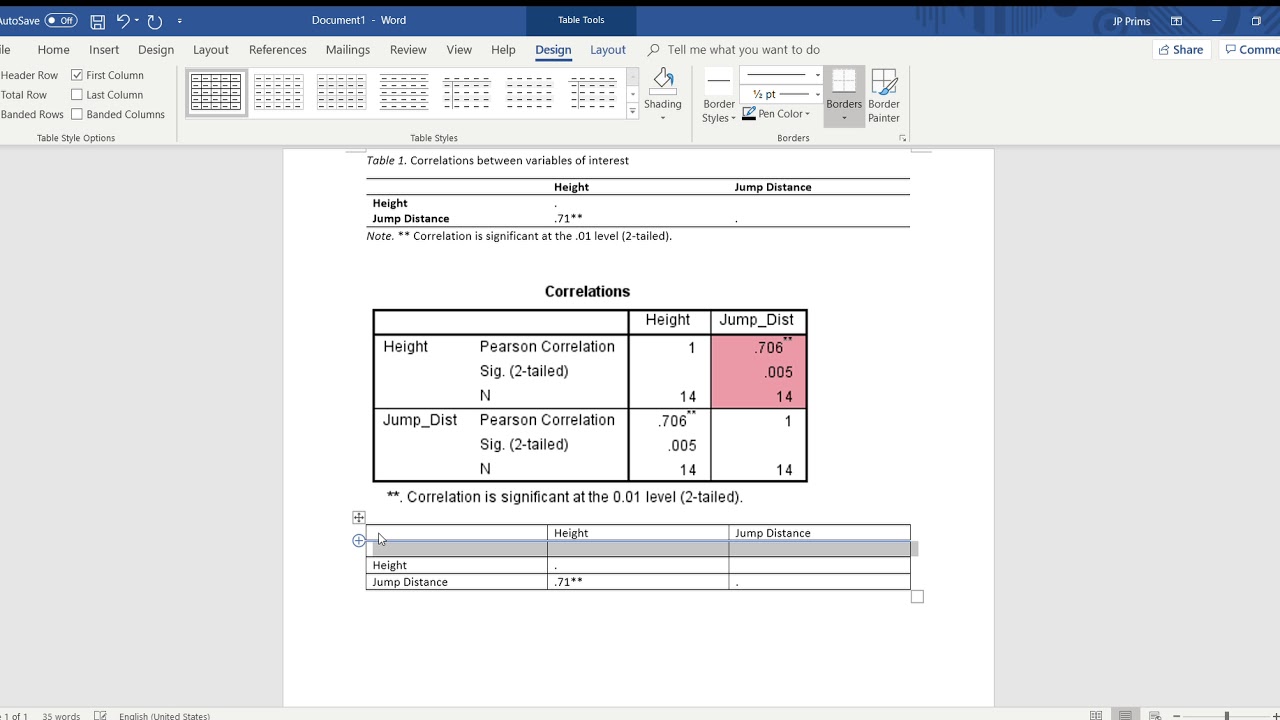Screen dimensions: 1280x720
Task: Open the Shading dropdown arrow
Action: tap(662, 118)
